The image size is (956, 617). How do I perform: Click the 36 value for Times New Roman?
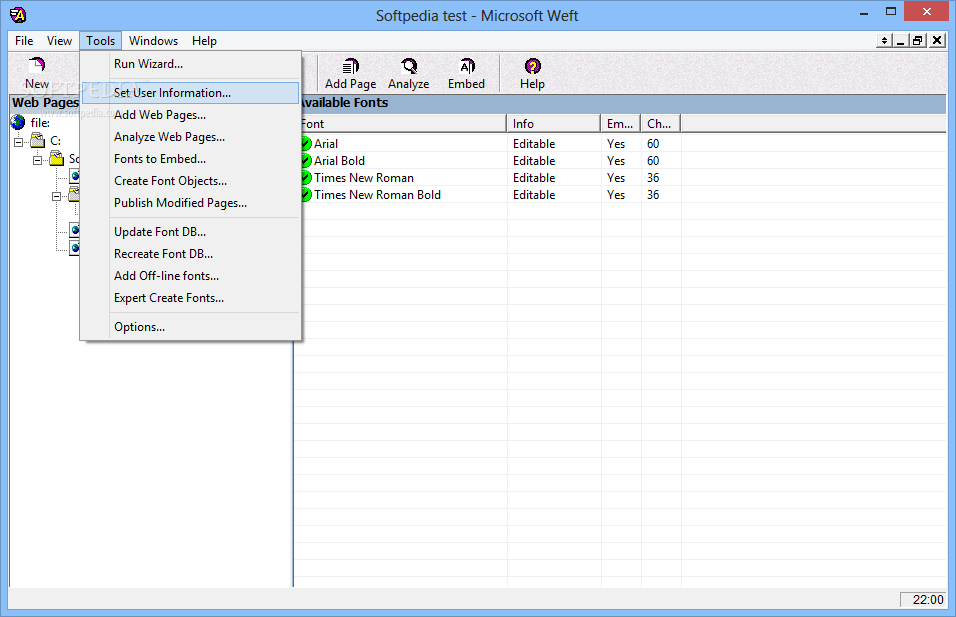[x=653, y=178]
